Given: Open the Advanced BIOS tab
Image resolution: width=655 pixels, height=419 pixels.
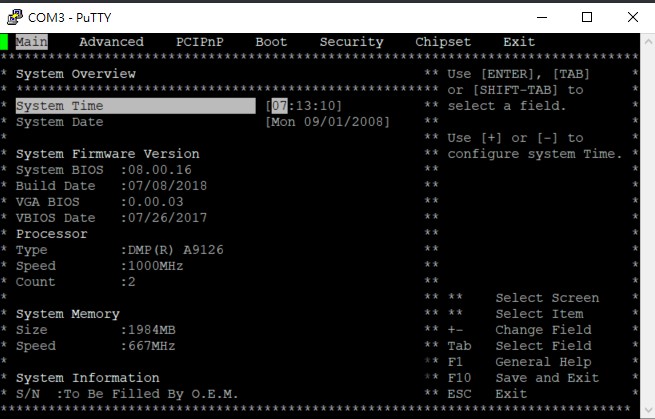Looking at the screenshot, I should click(x=112, y=42).
